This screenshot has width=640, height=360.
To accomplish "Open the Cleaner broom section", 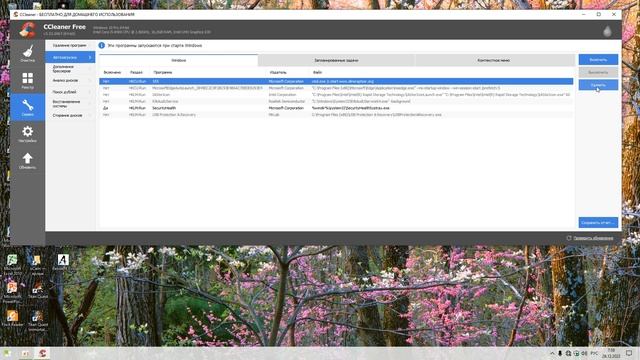I will point(27,53).
